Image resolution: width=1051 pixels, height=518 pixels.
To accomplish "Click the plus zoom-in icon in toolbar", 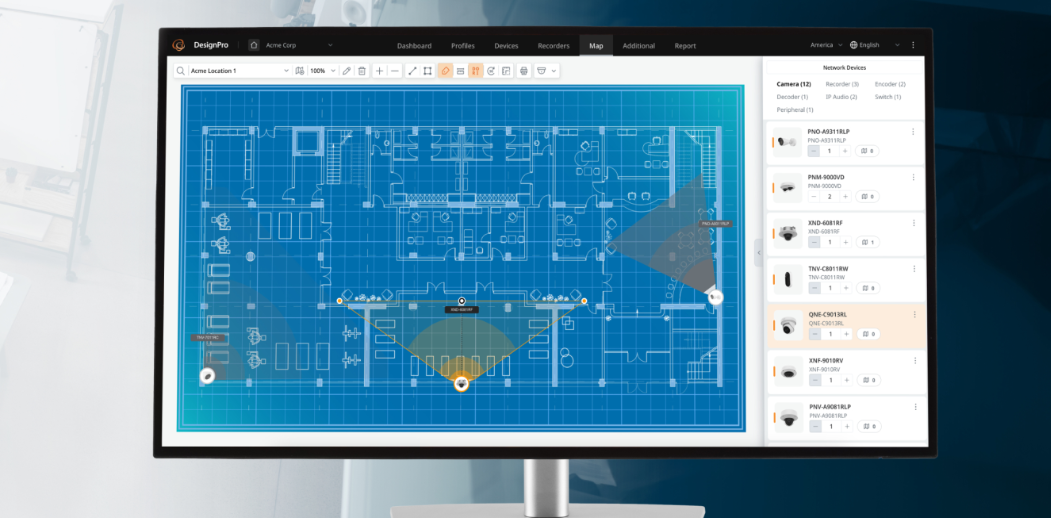I will point(379,70).
